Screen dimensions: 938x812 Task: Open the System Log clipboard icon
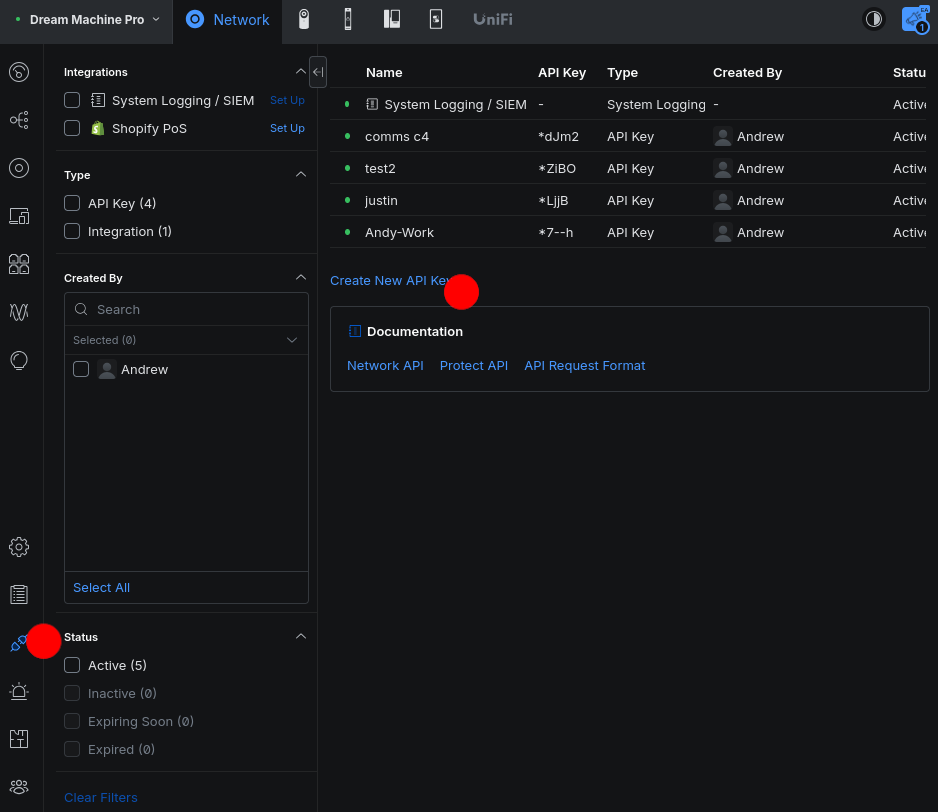tap(19, 595)
